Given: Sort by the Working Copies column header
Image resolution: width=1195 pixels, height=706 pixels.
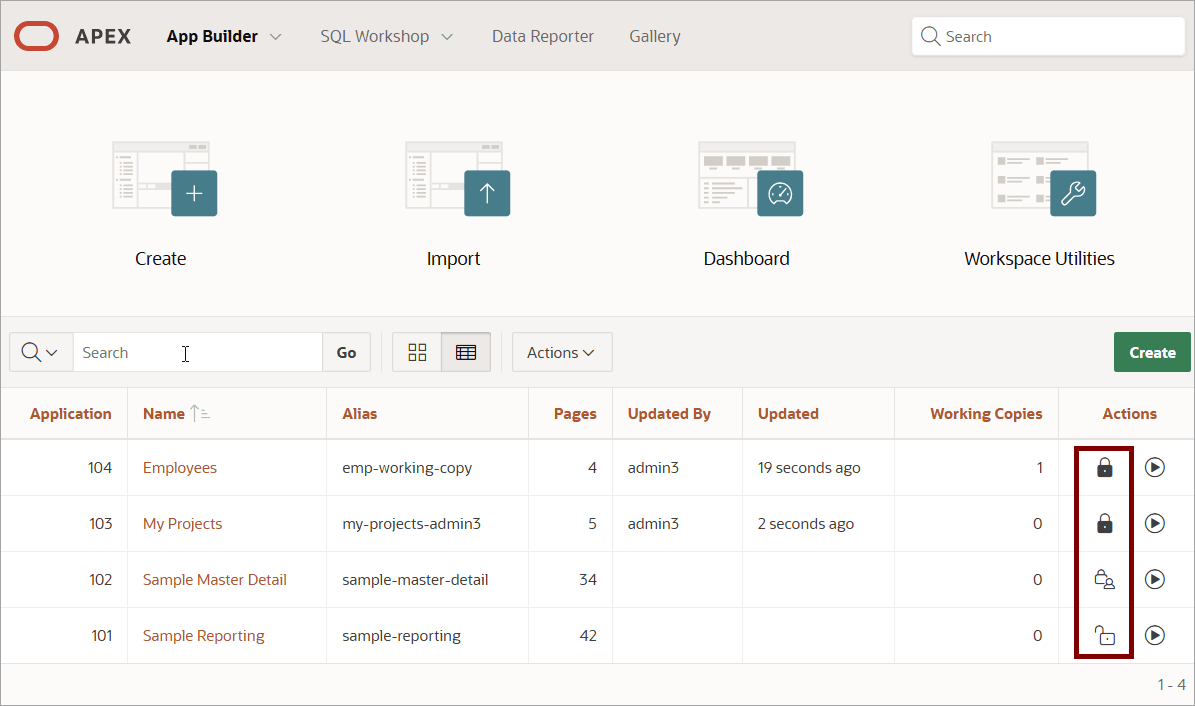Looking at the screenshot, I should (986, 413).
